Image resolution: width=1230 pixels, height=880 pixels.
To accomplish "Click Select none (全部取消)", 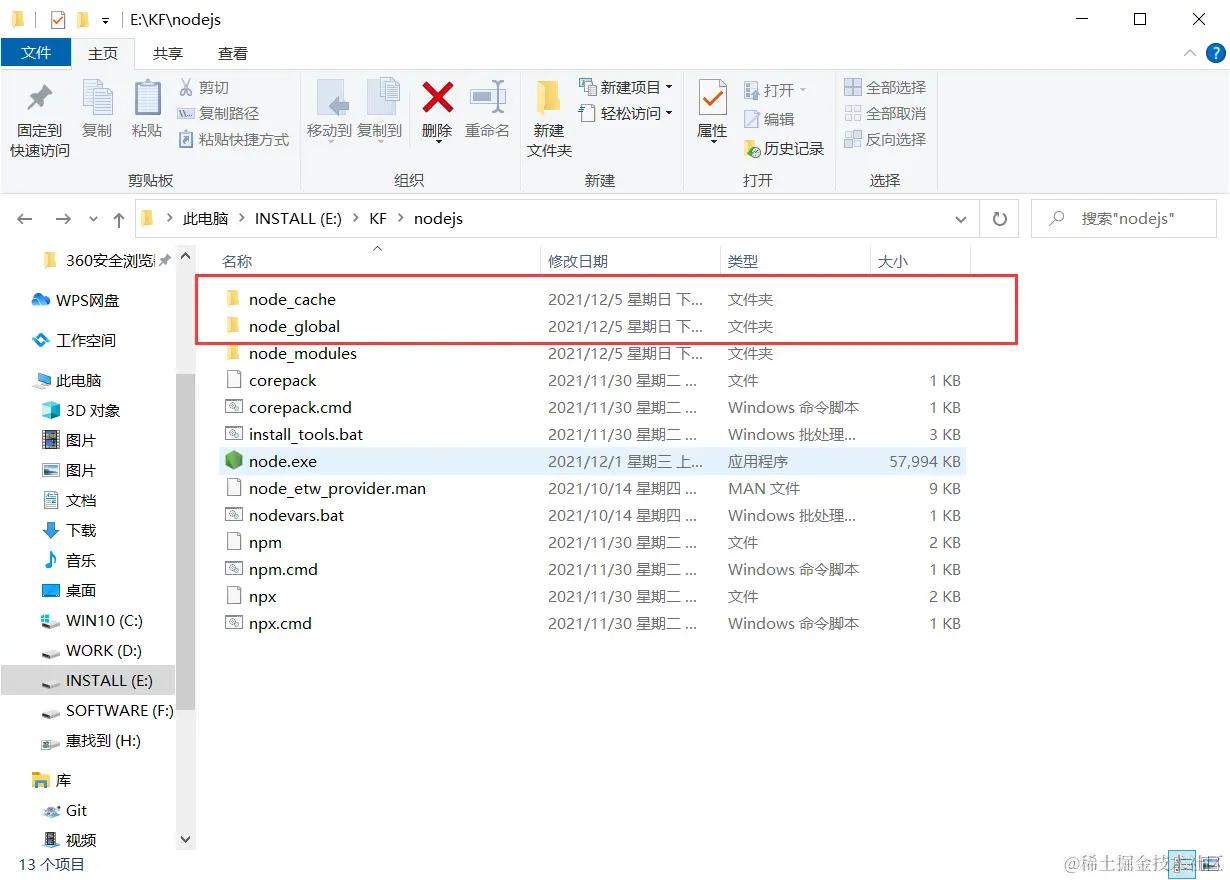I will pyautogui.click(x=885, y=113).
